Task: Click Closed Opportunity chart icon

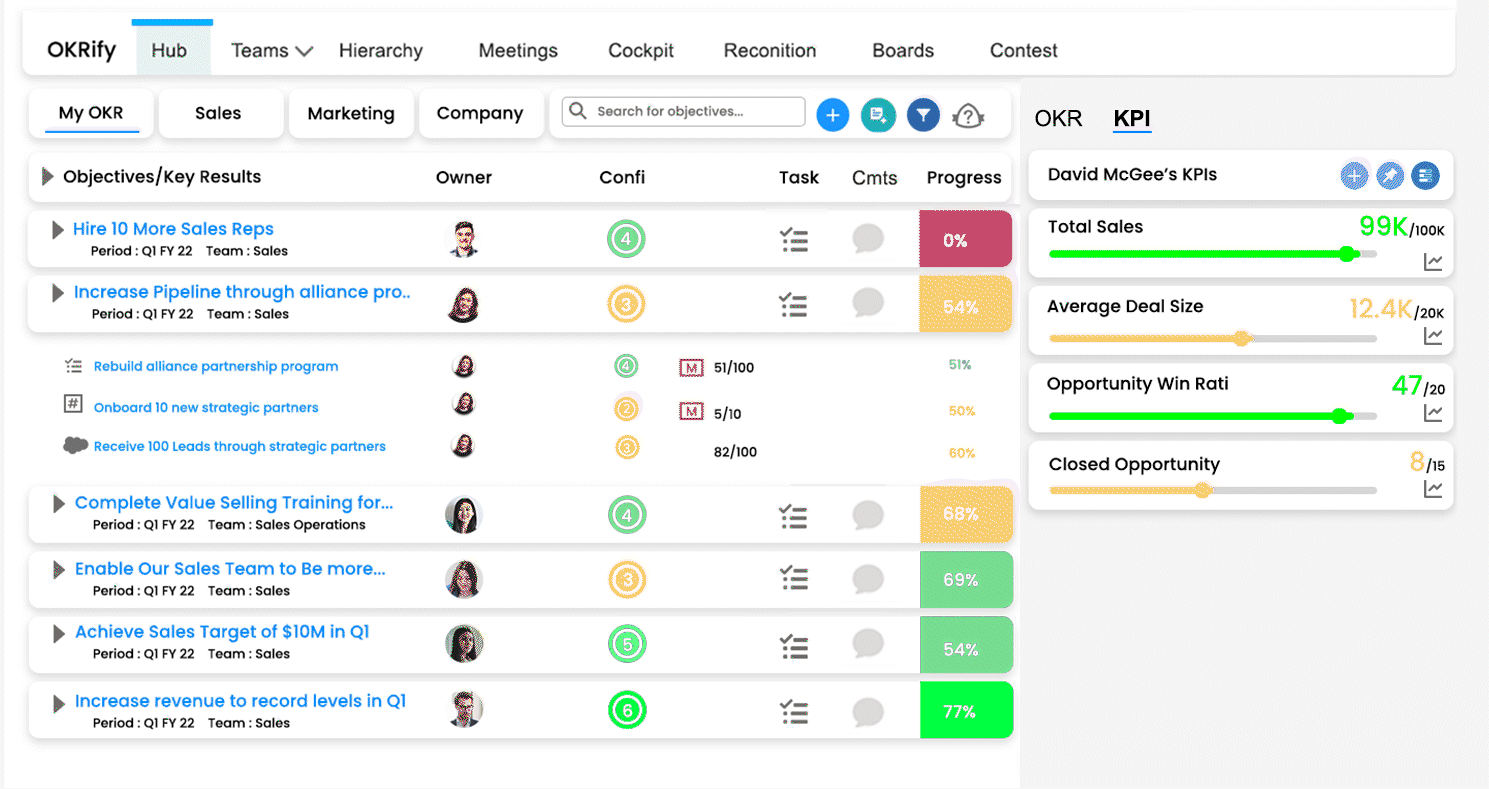Action: (x=1433, y=489)
